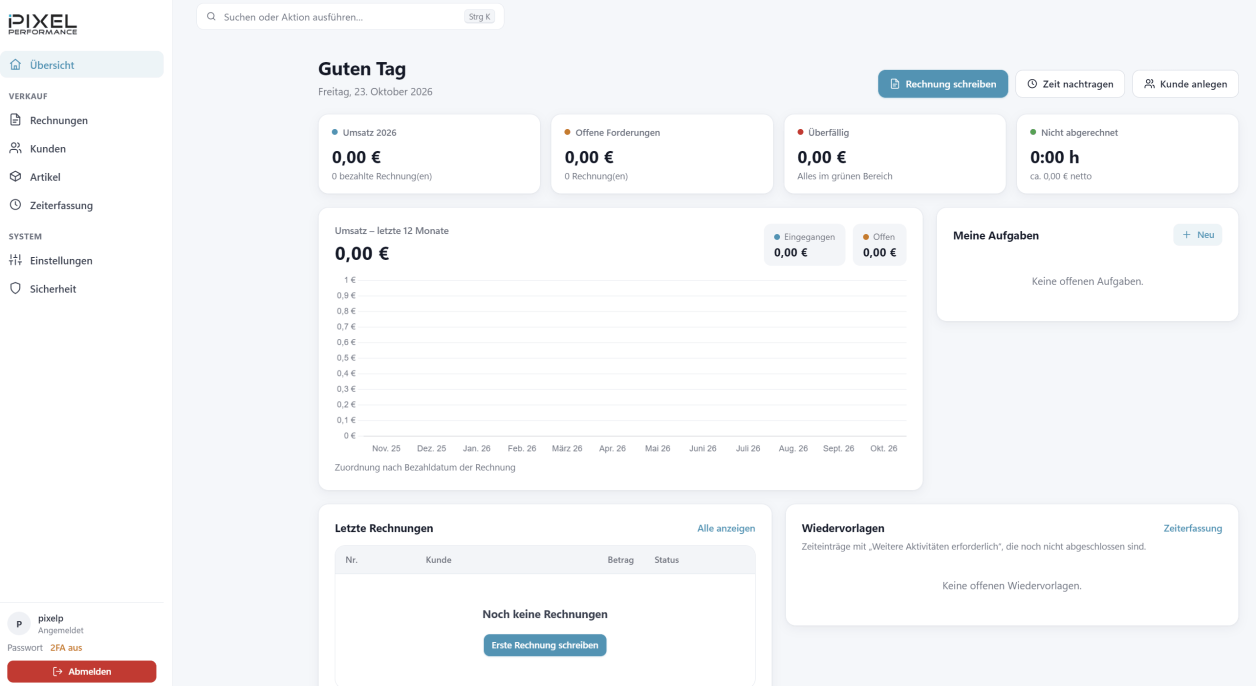Click Erste Rechnung schreiben
This screenshot has height=686, width=1256.
[545, 645]
